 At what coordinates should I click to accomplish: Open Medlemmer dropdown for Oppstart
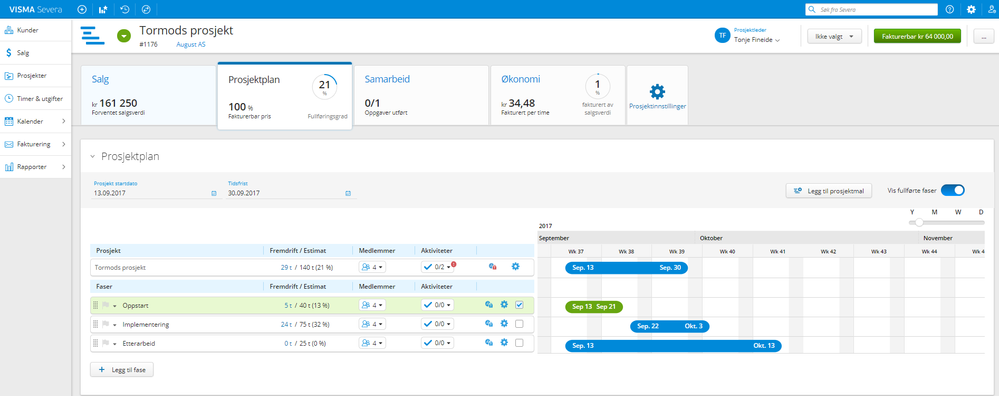coord(372,305)
